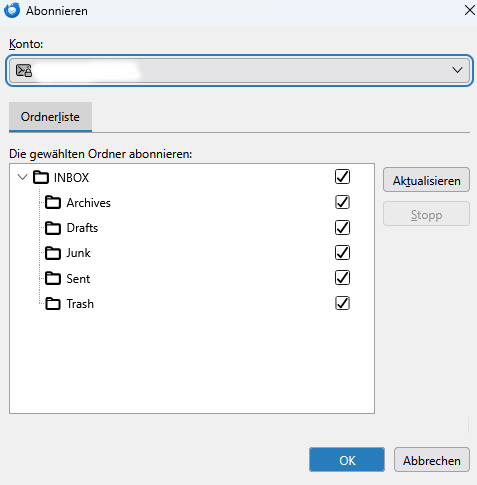The height and width of the screenshot is (485, 477).
Task: Click the Thunderbird logo in title bar
Action: 12,10
